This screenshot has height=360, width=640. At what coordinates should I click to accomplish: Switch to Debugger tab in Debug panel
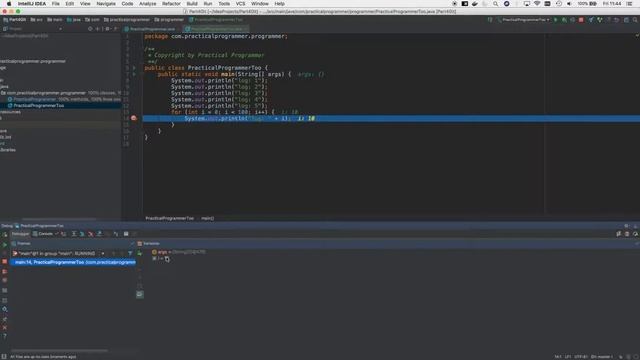click(20, 234)
